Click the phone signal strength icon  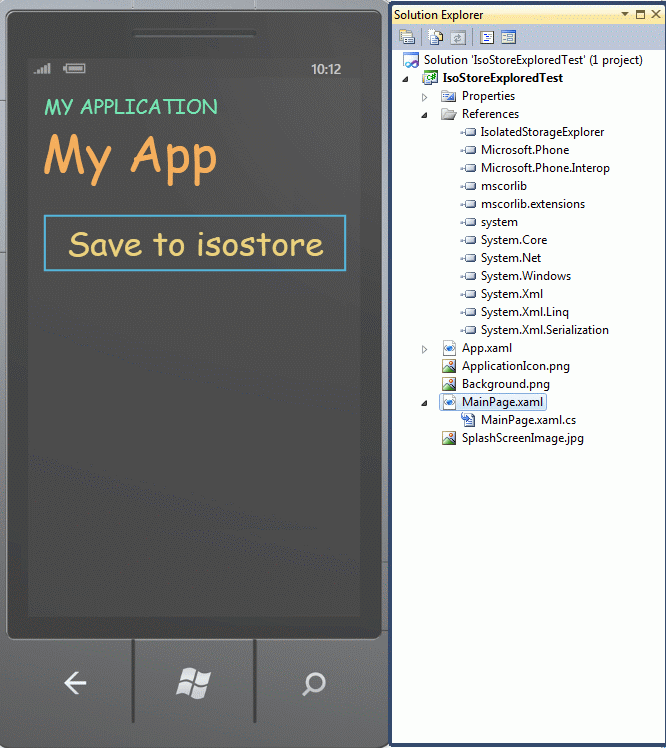[x=42, y=69]
